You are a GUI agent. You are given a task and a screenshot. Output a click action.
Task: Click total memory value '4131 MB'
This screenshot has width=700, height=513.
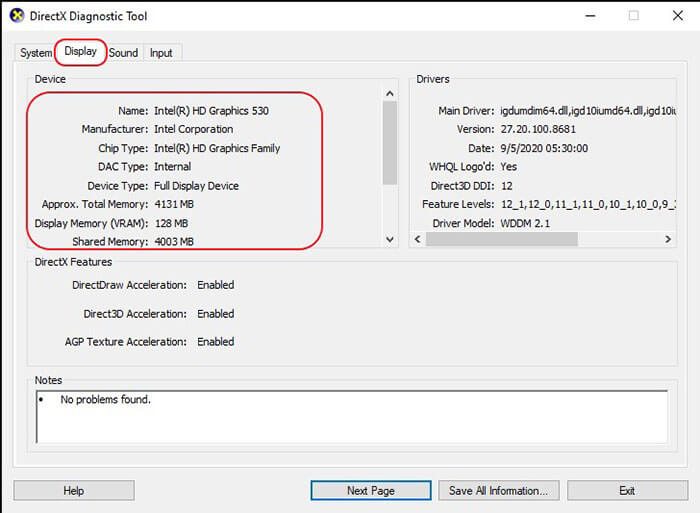[174, 204]
